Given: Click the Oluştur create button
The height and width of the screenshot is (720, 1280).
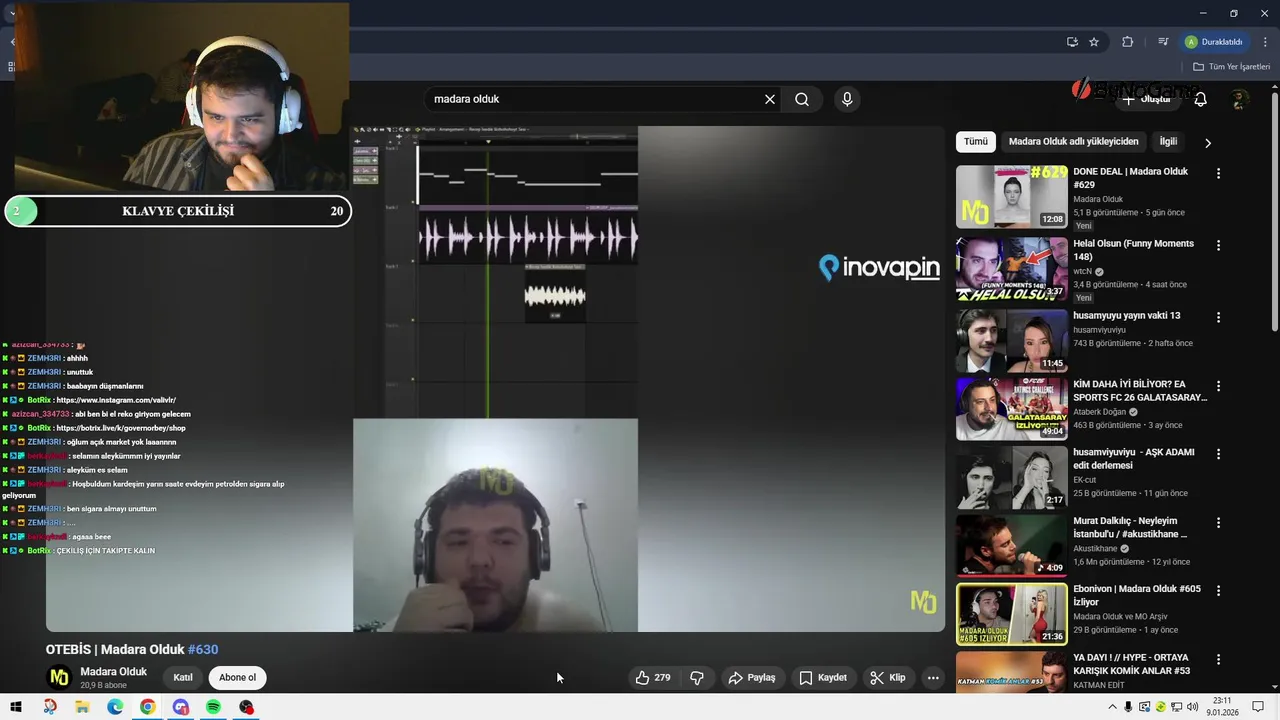Looking at the screenshot, I should (1146, 99).
